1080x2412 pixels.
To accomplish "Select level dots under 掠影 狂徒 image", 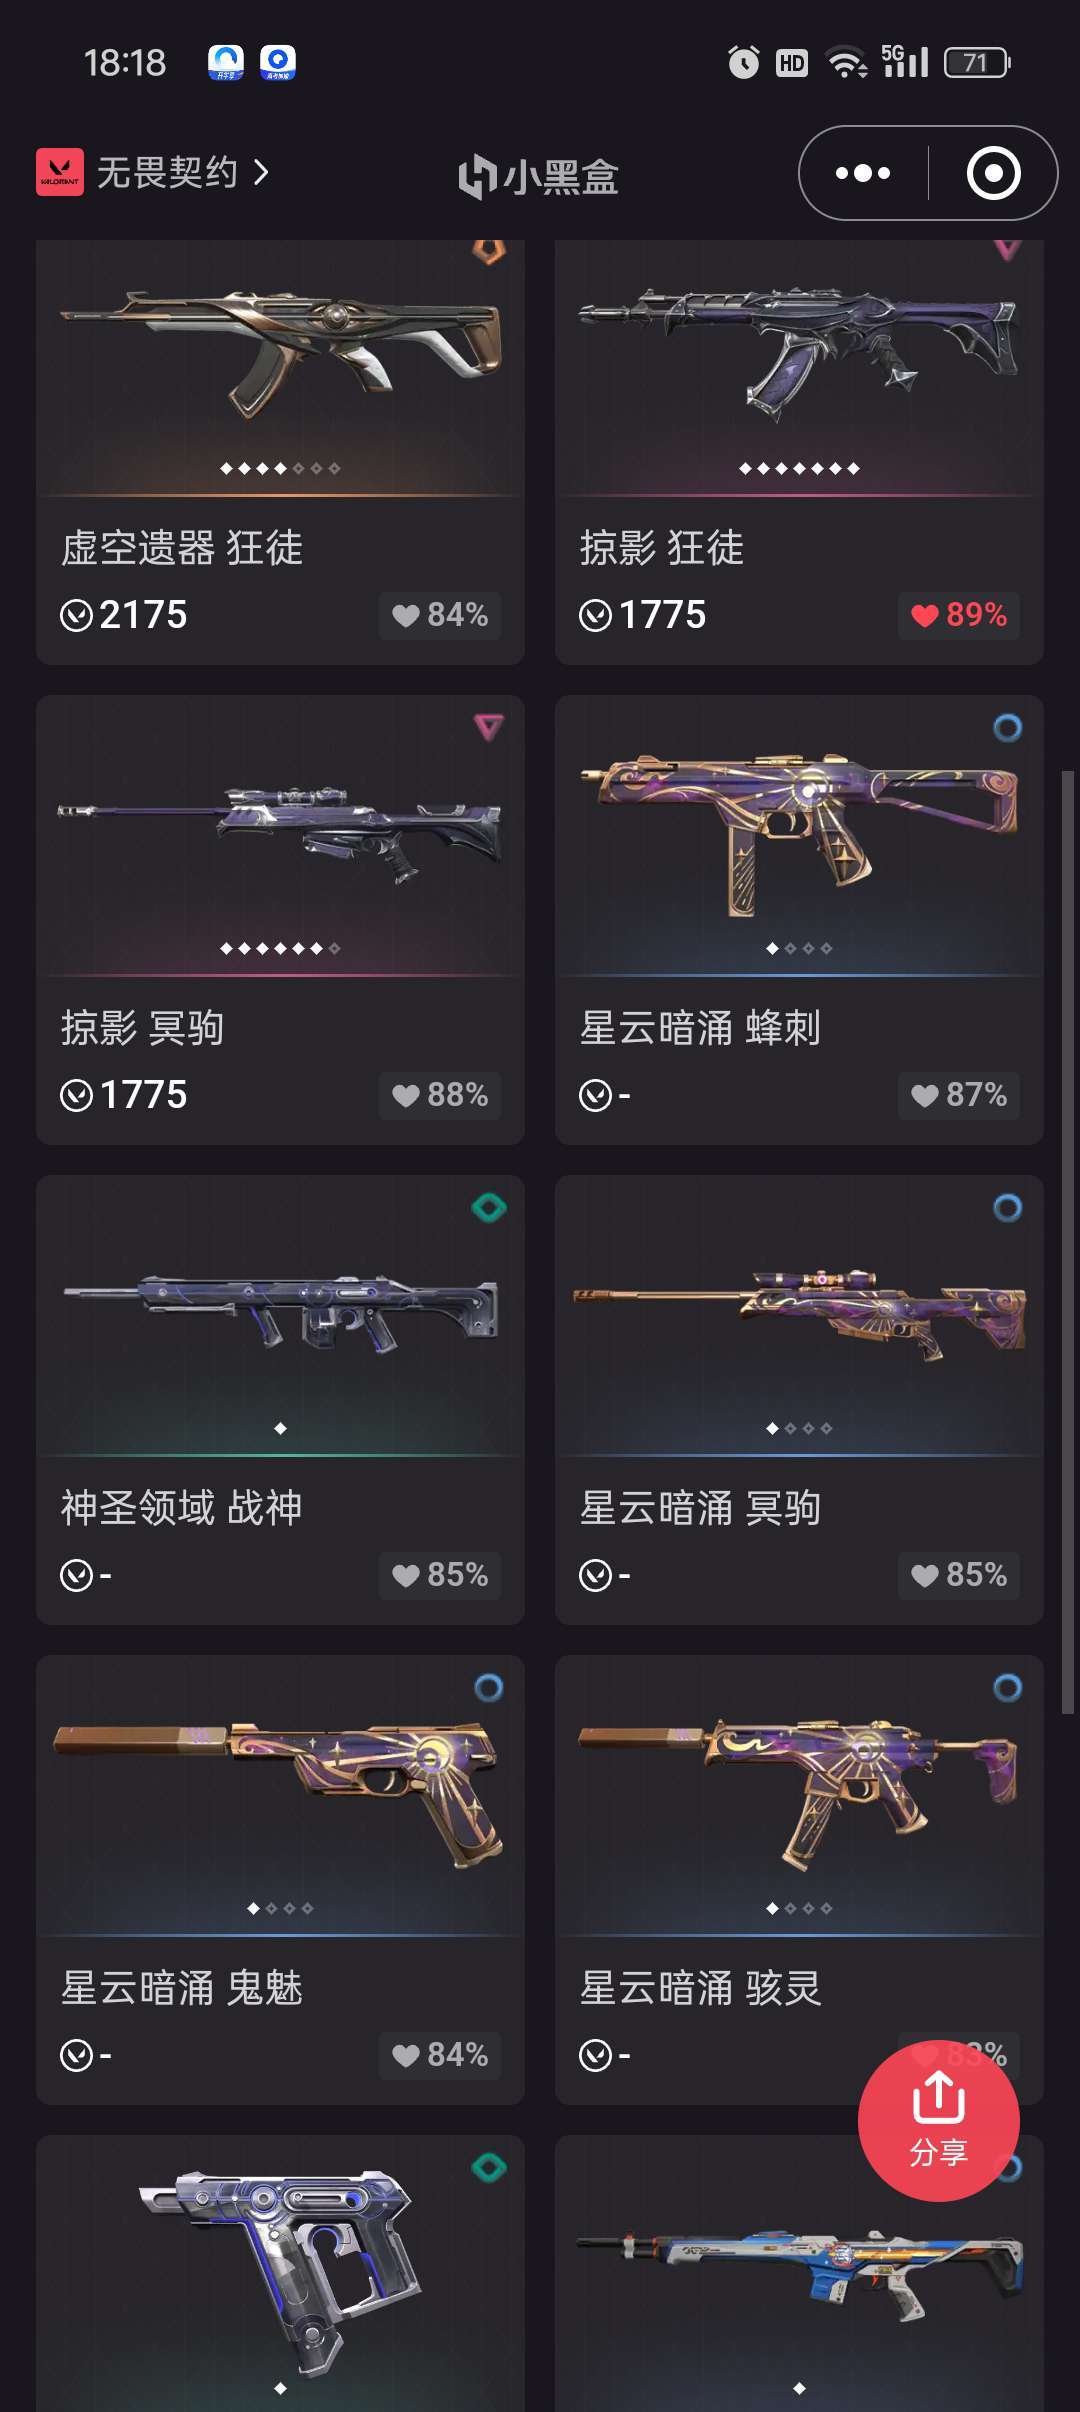I will pos(799,468).
